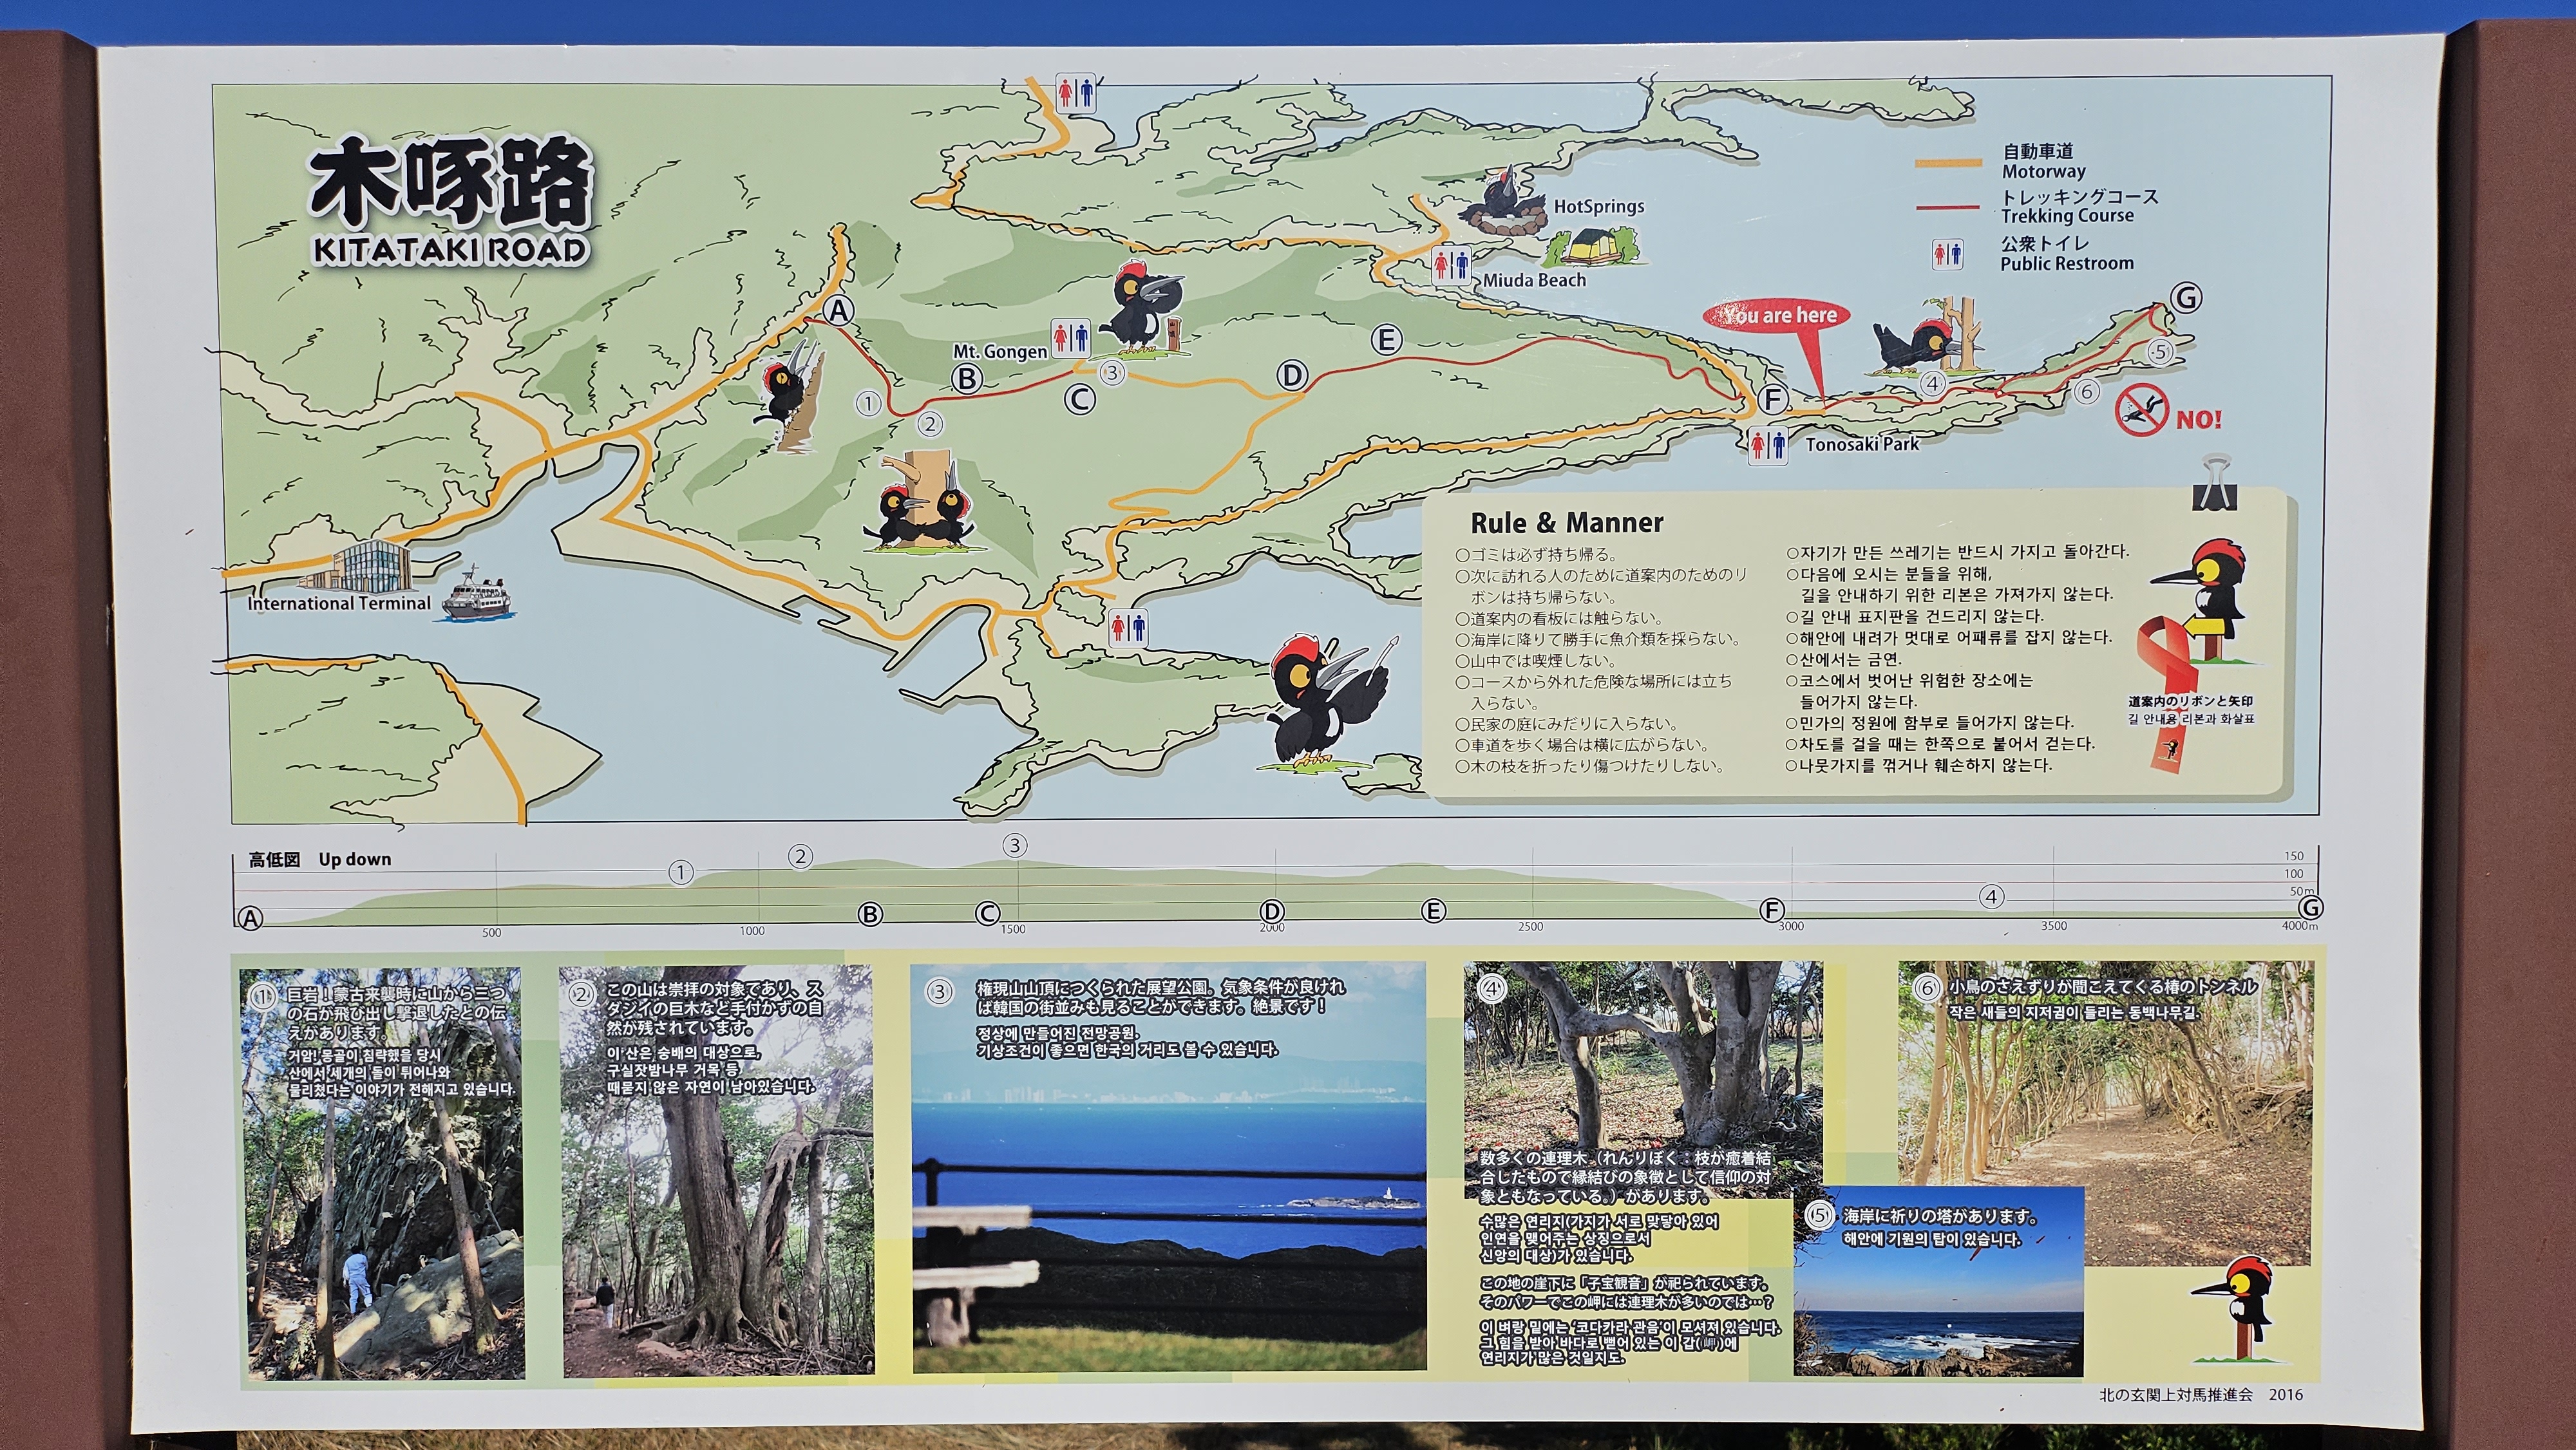Viewport: 2576px width, 1450px height.
Task: Click the red Trekking Course legend line
Action: [1949, 208]
